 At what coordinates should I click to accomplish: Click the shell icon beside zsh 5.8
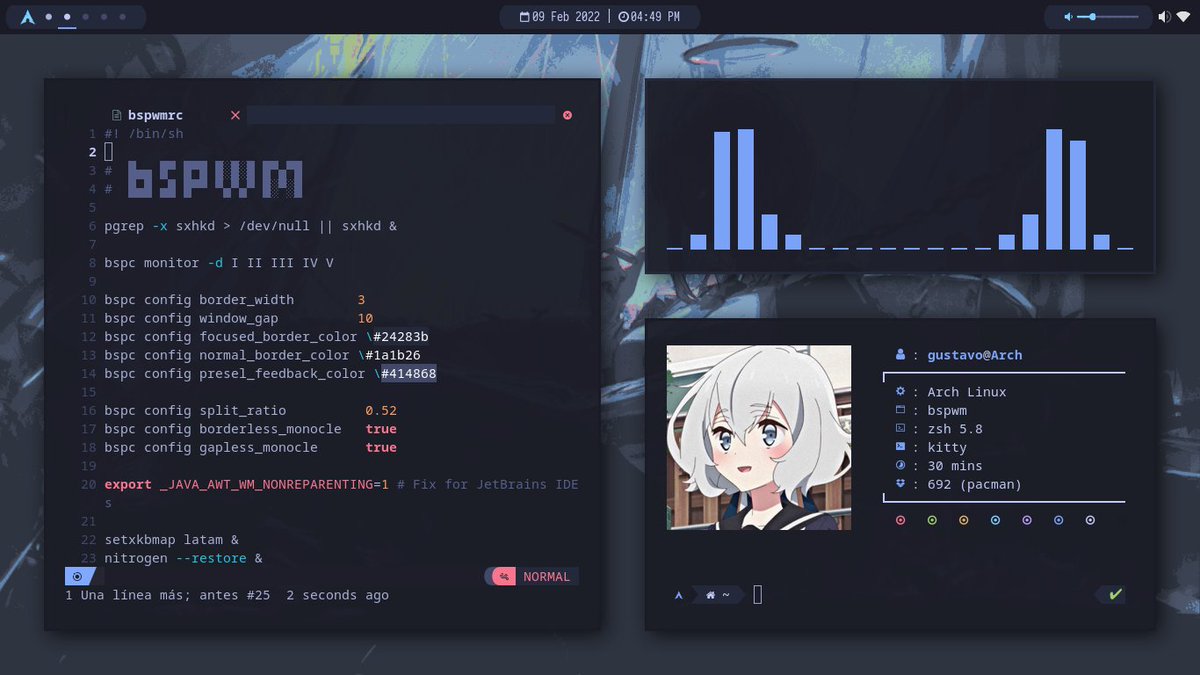click(x=900, y=428)
